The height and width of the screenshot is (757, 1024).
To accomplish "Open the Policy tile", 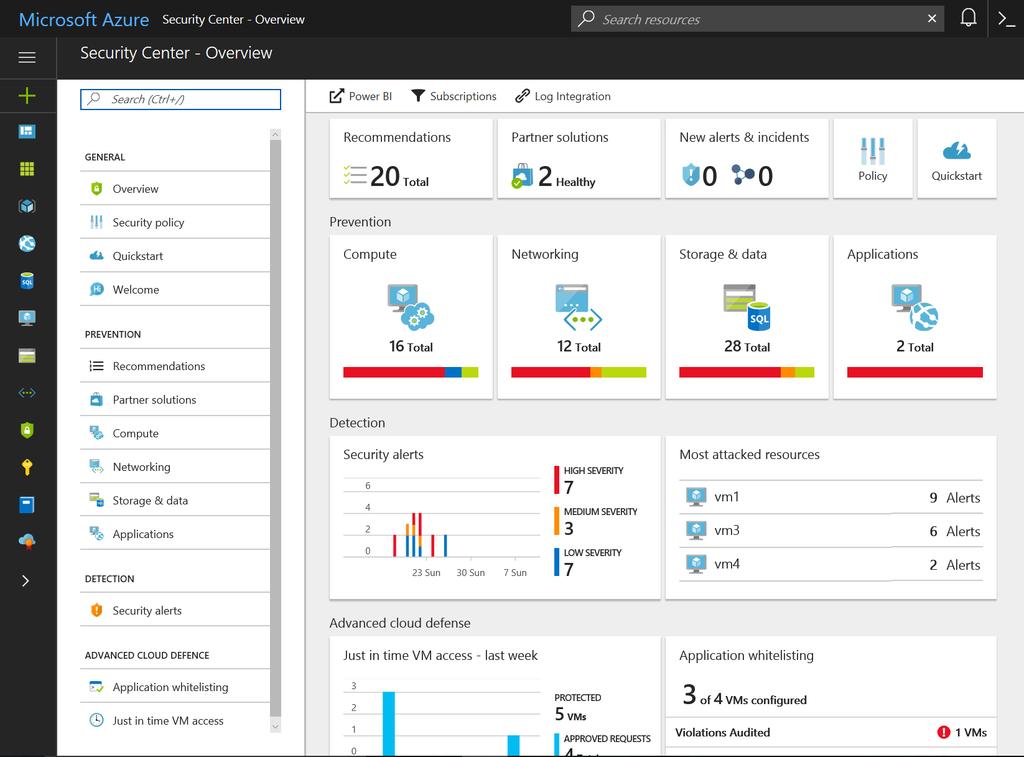I will [x=872, y=159].
